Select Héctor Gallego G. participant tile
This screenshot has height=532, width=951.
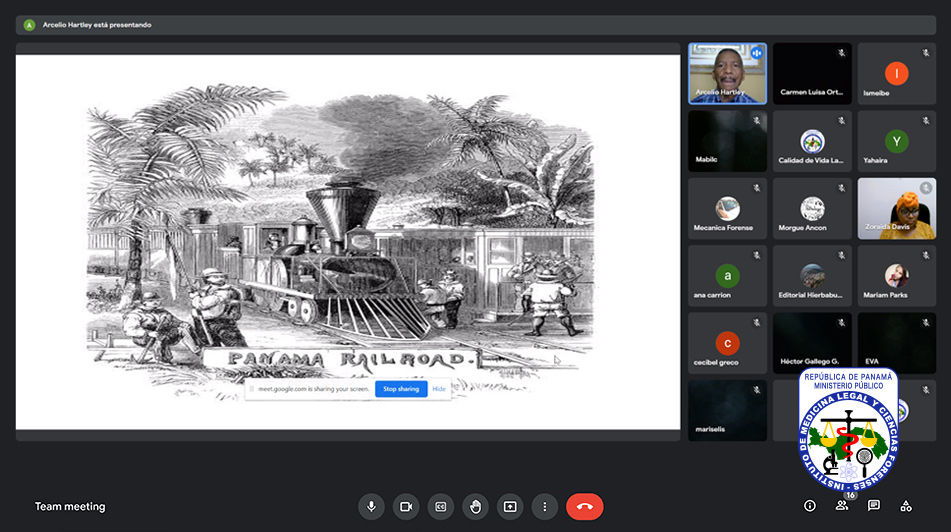click(812, 343)
